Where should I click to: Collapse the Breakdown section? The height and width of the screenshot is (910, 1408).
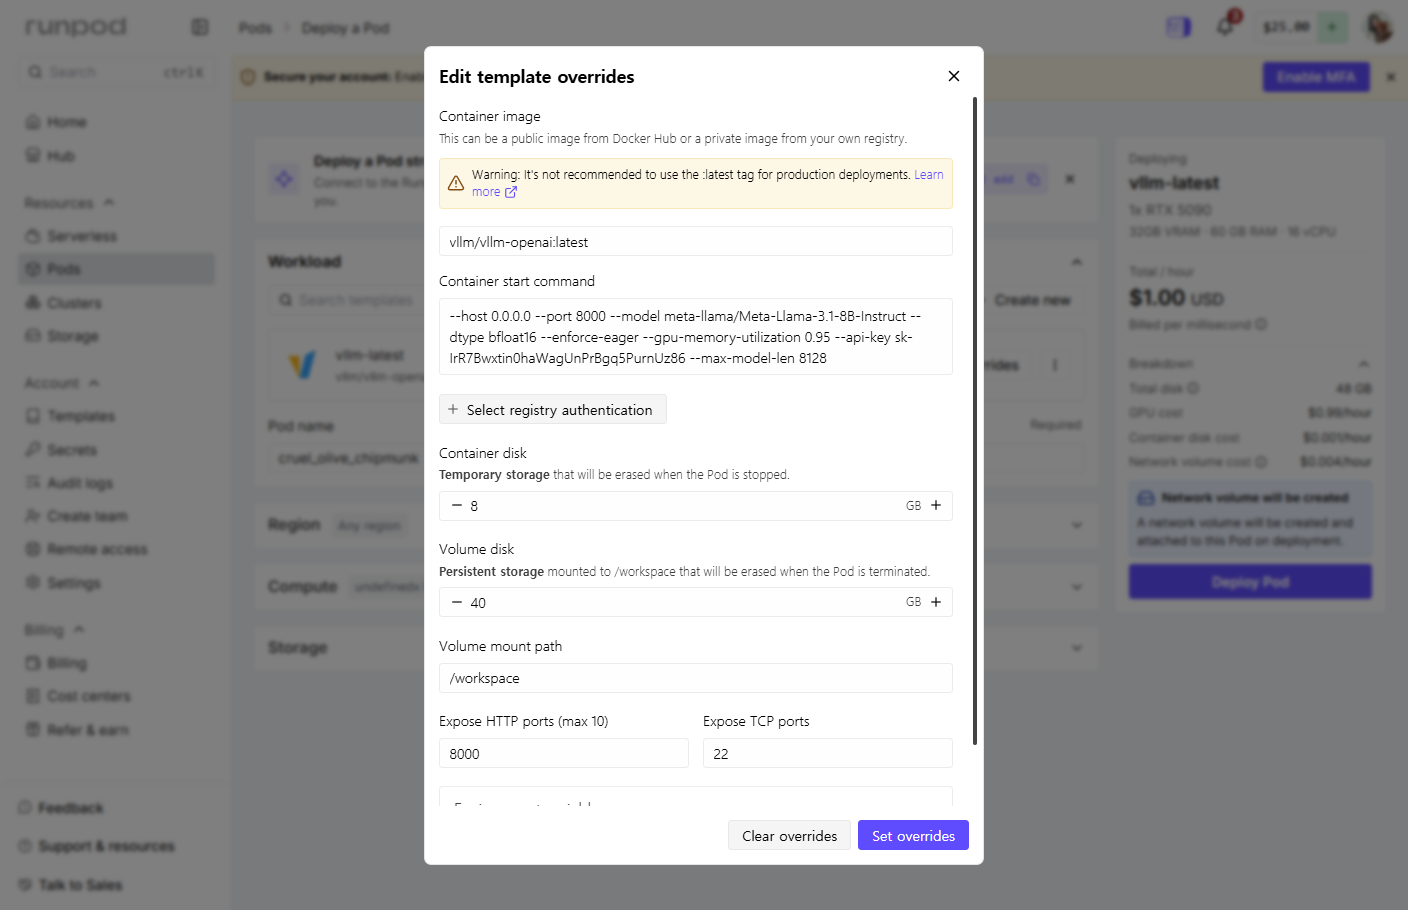coord(1364,363)
